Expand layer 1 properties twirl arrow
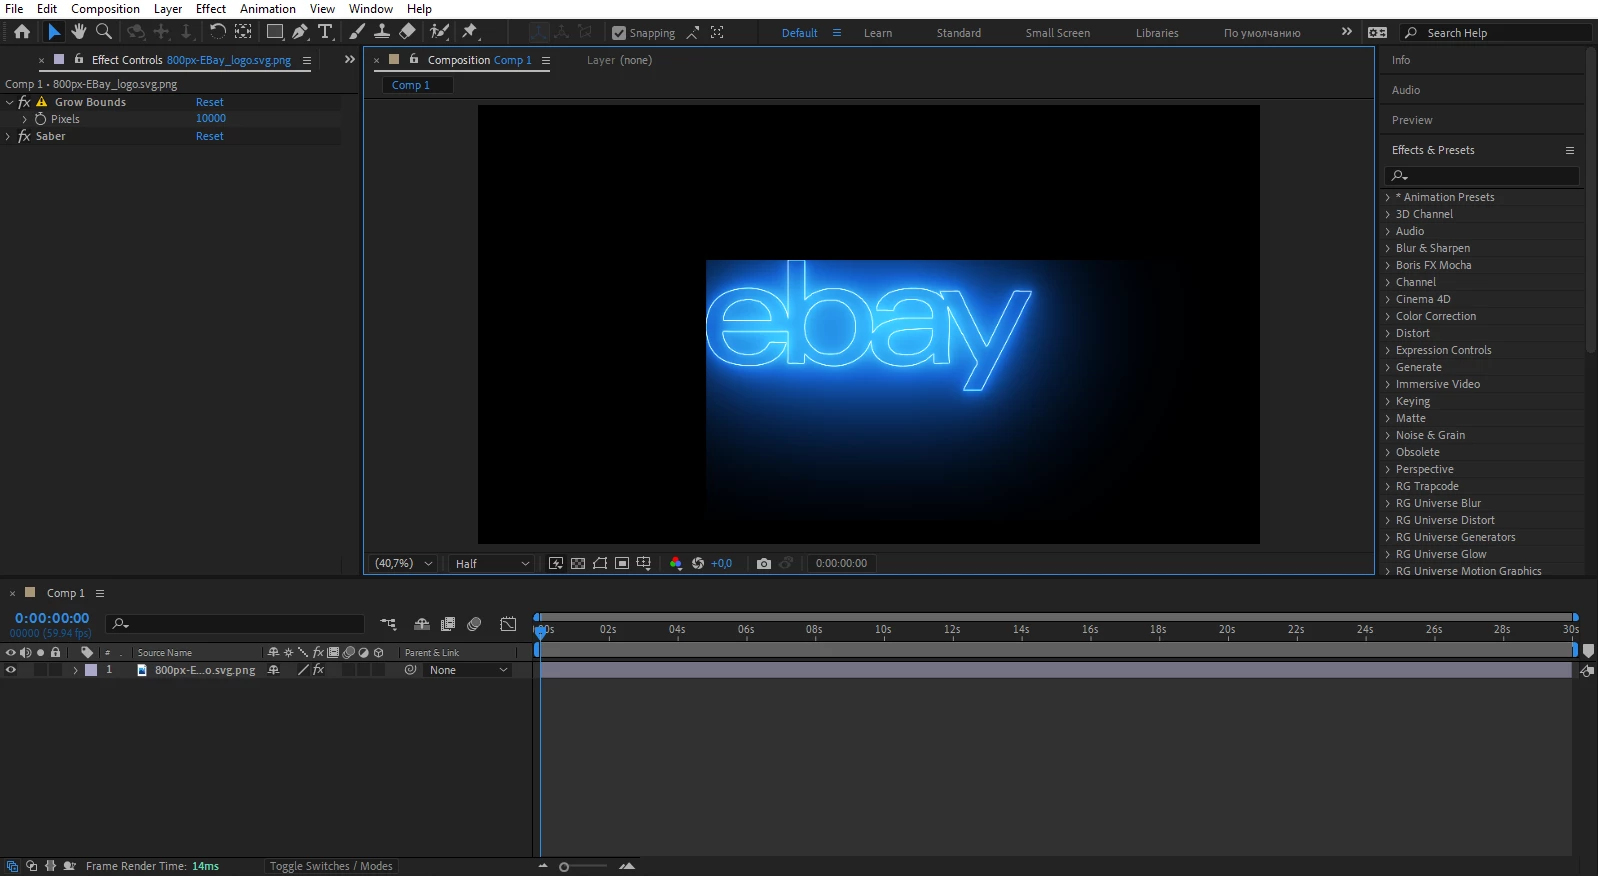Screen dimensions: 1598x876 [x=75, y=670]
